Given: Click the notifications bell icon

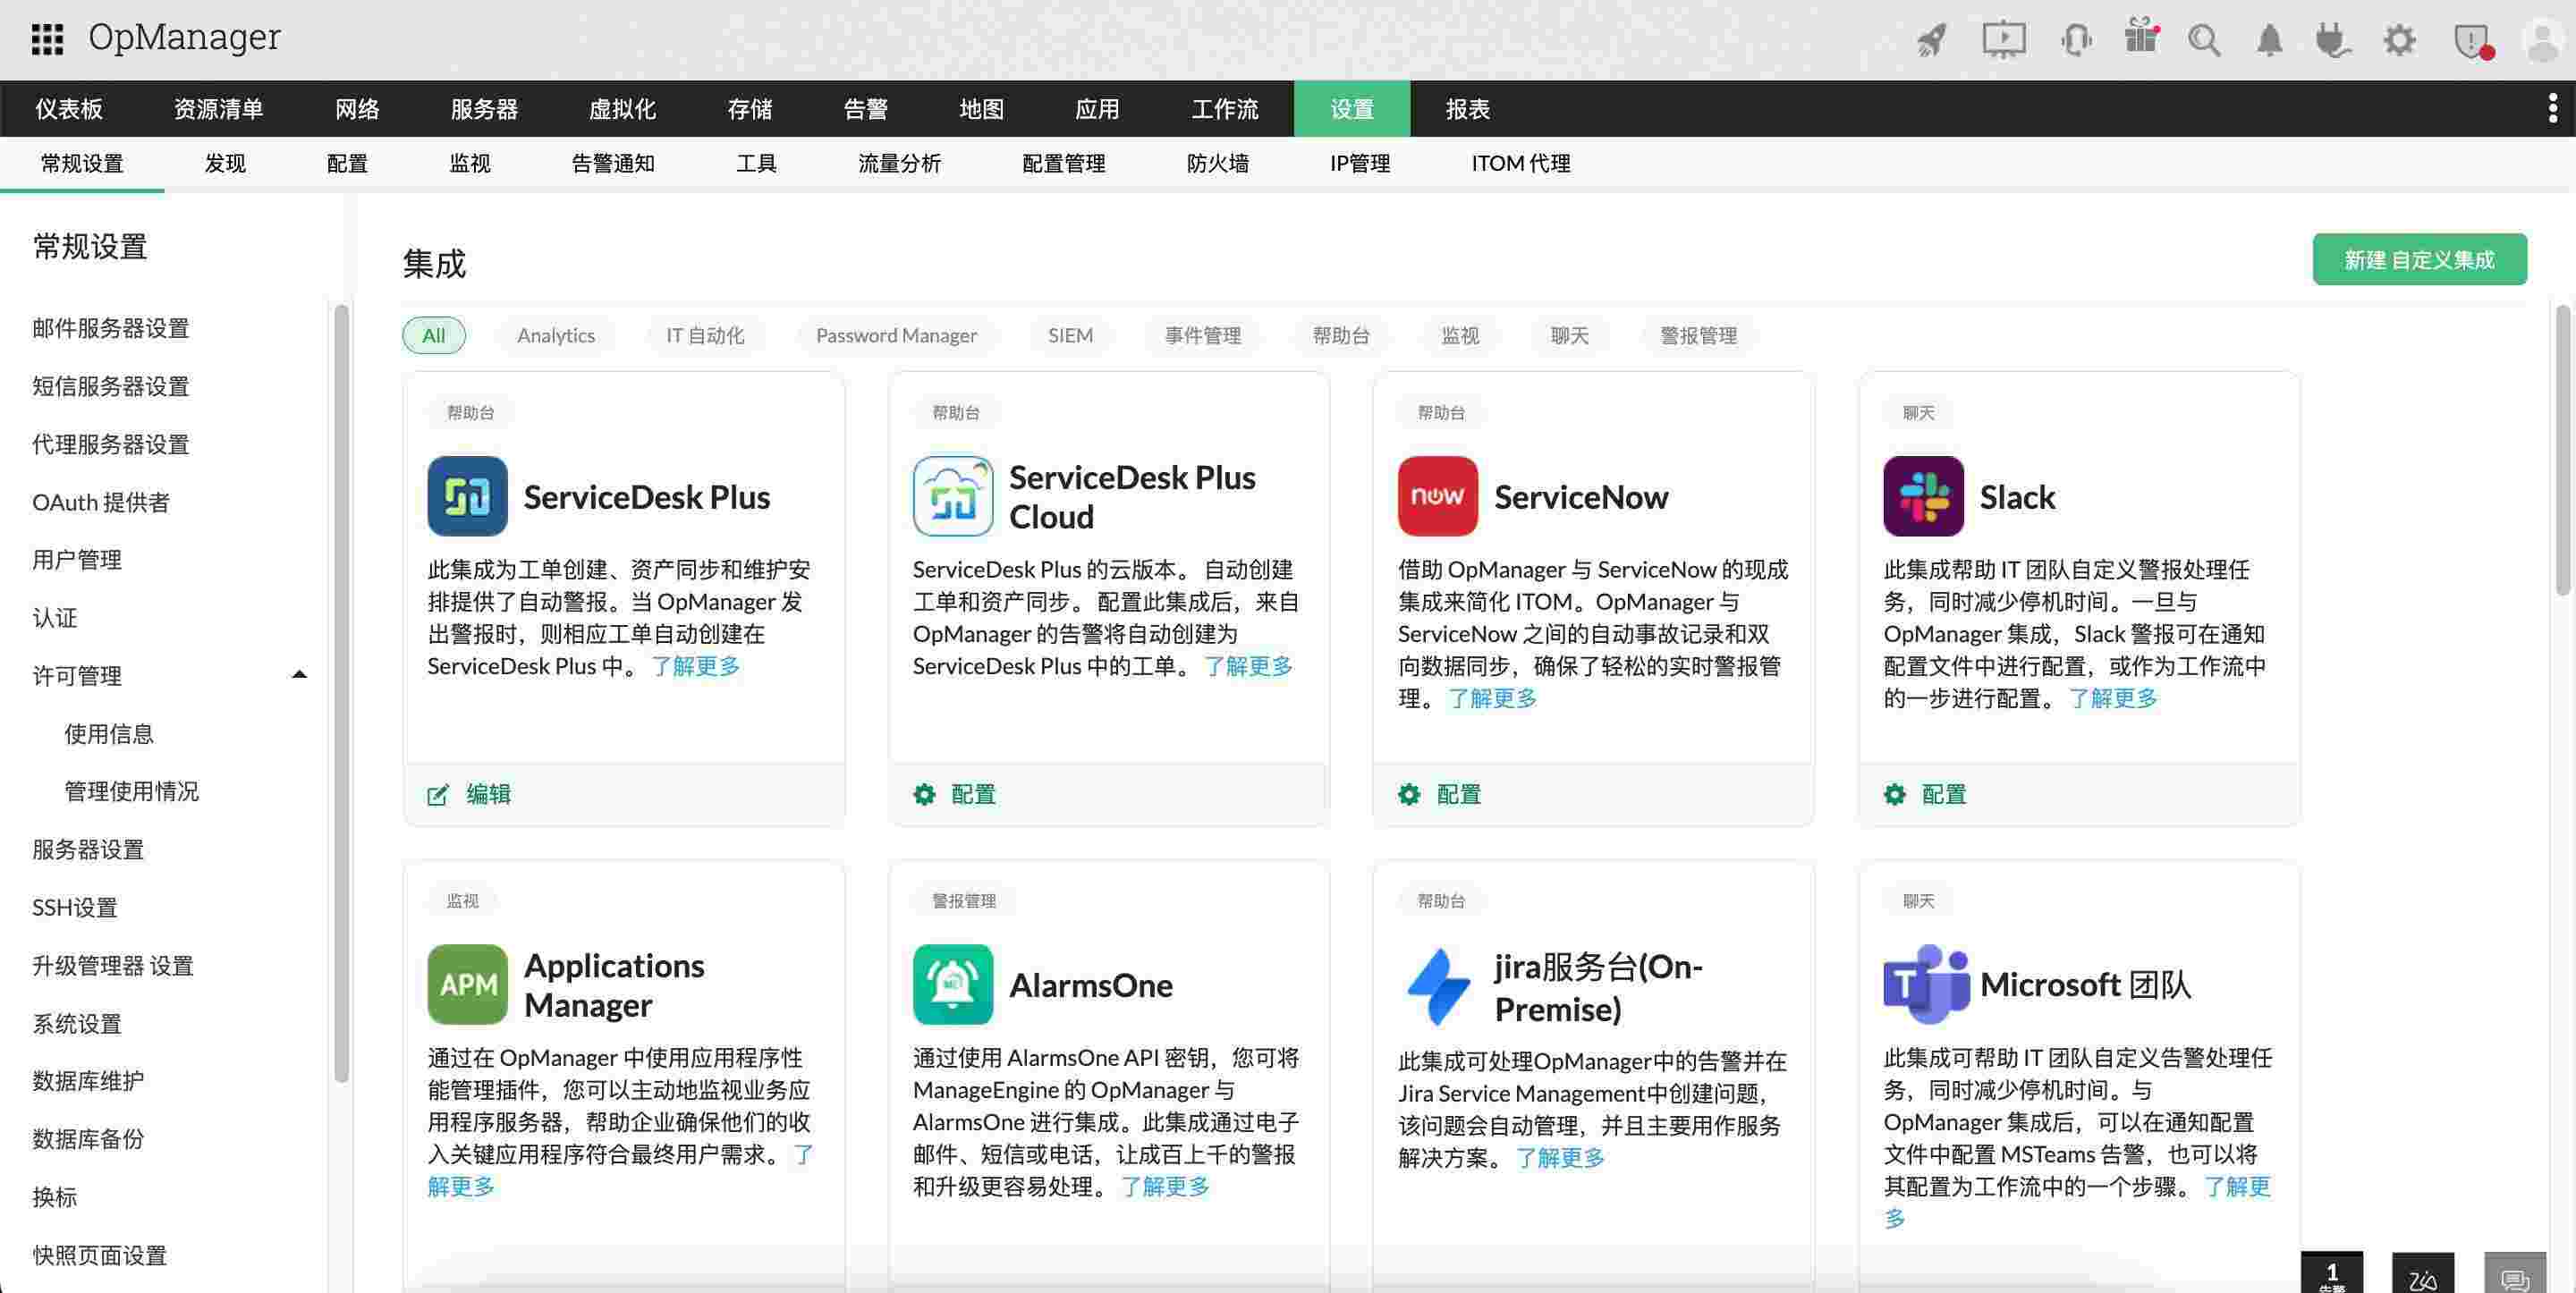Looking at the screenshot, I should (2268, 40).
